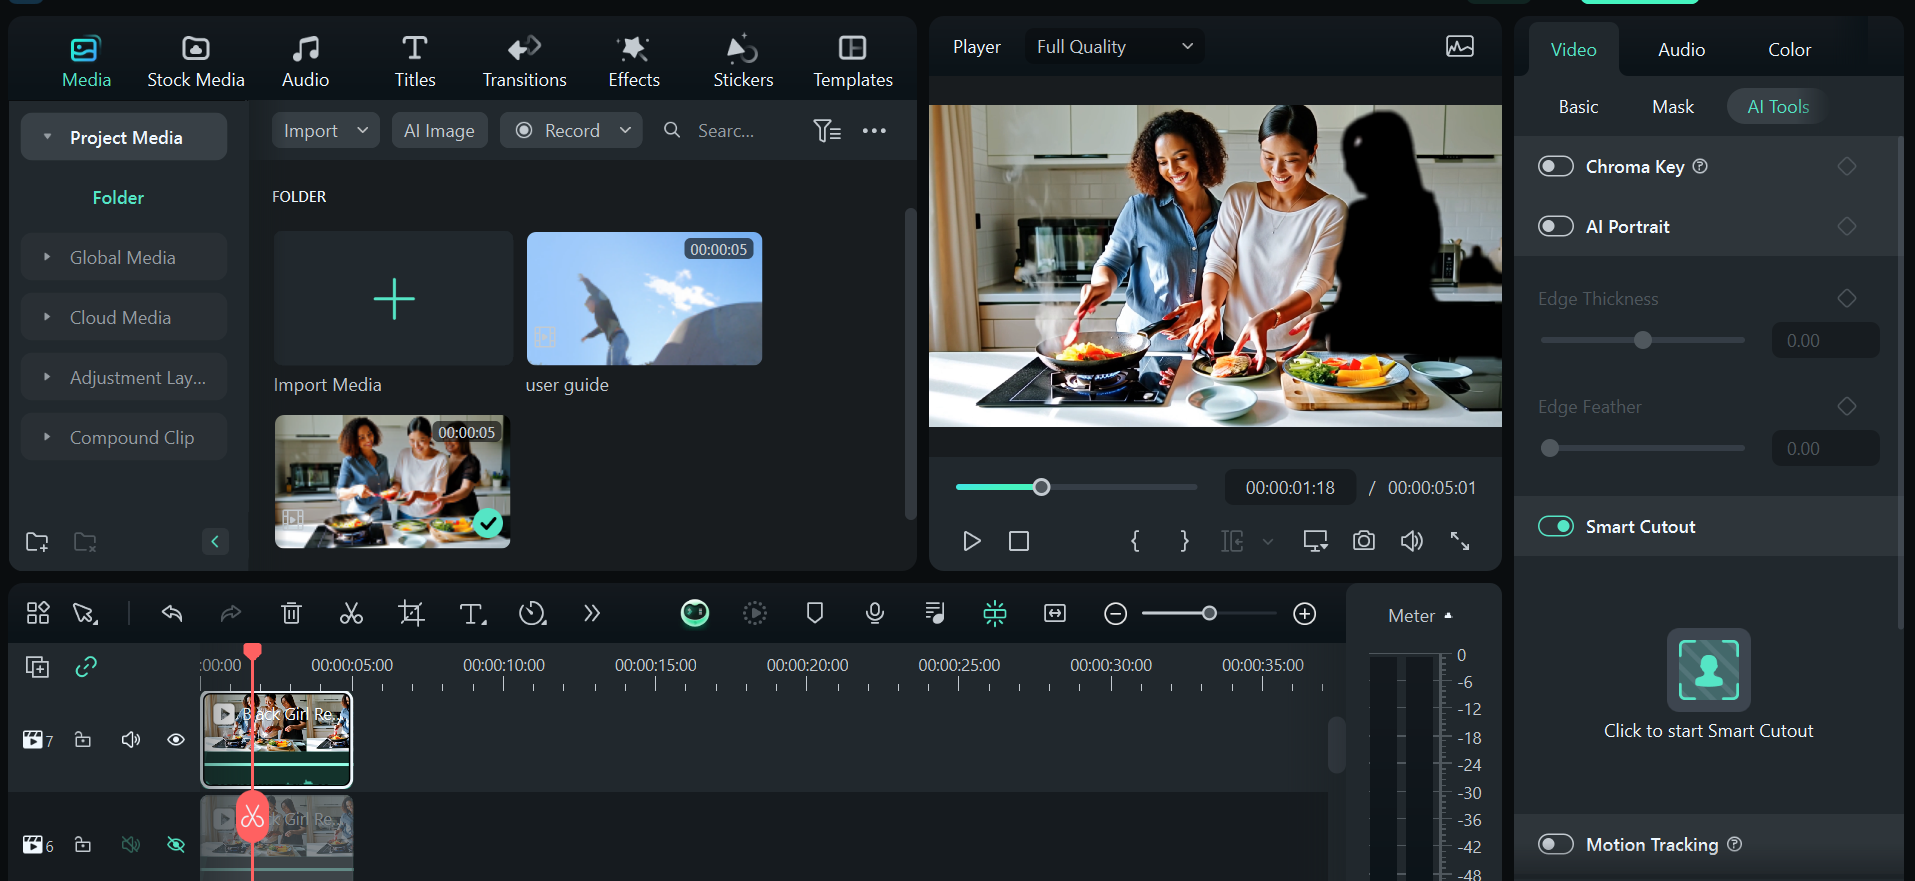This screenshot has height=881, width=1915.
Task: Expand the Compound Clip item
Action: [47, 437]
